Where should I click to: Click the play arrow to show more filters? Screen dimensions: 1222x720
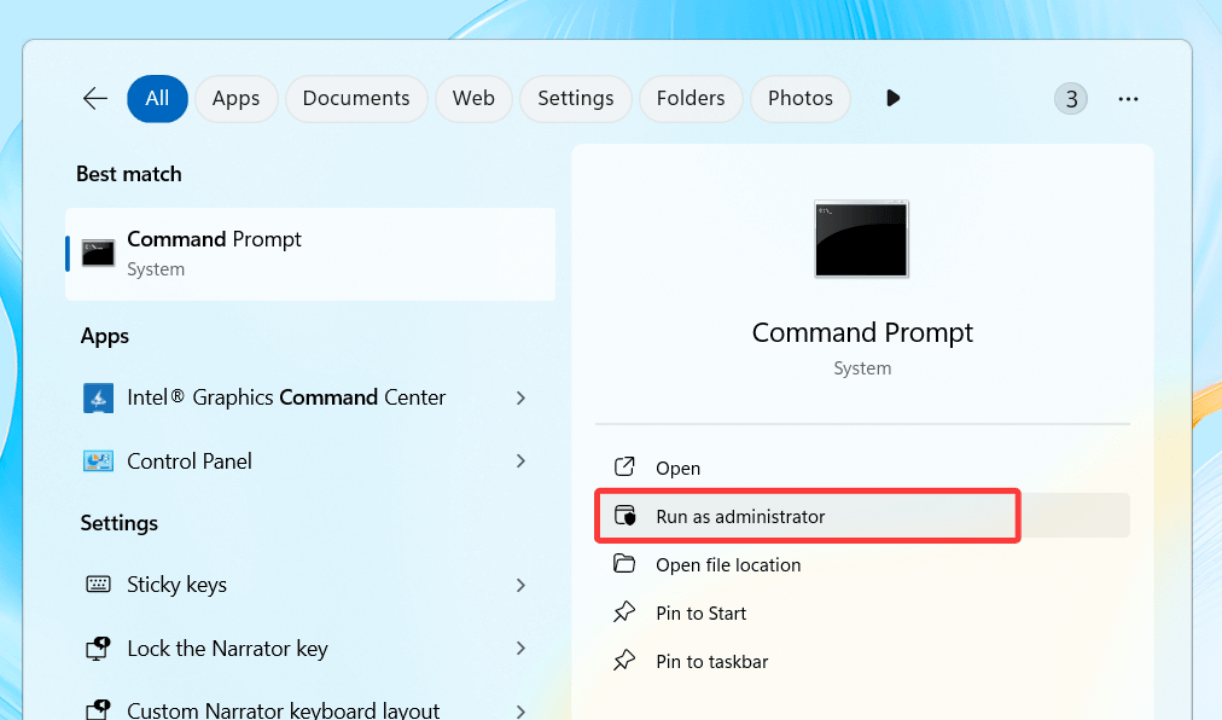tap(893, 98)
